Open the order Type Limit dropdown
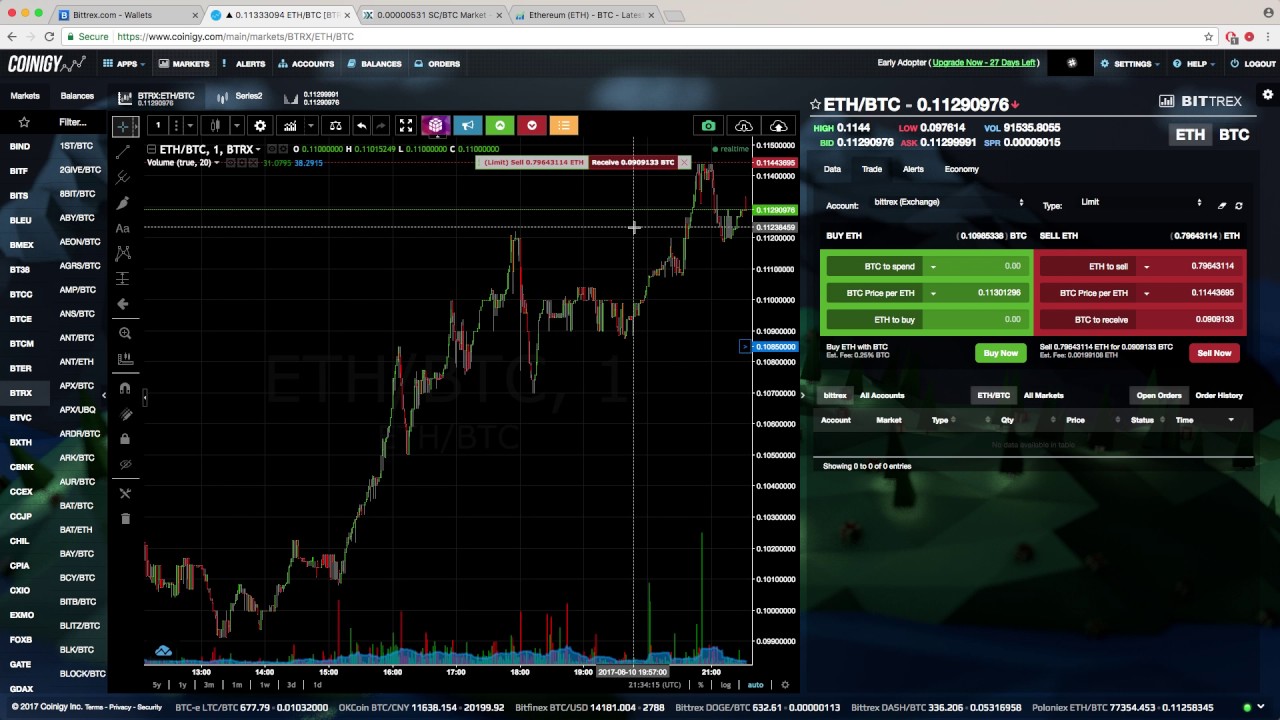This screenshot has width=1280, height=720. [x=1141, y=202]
